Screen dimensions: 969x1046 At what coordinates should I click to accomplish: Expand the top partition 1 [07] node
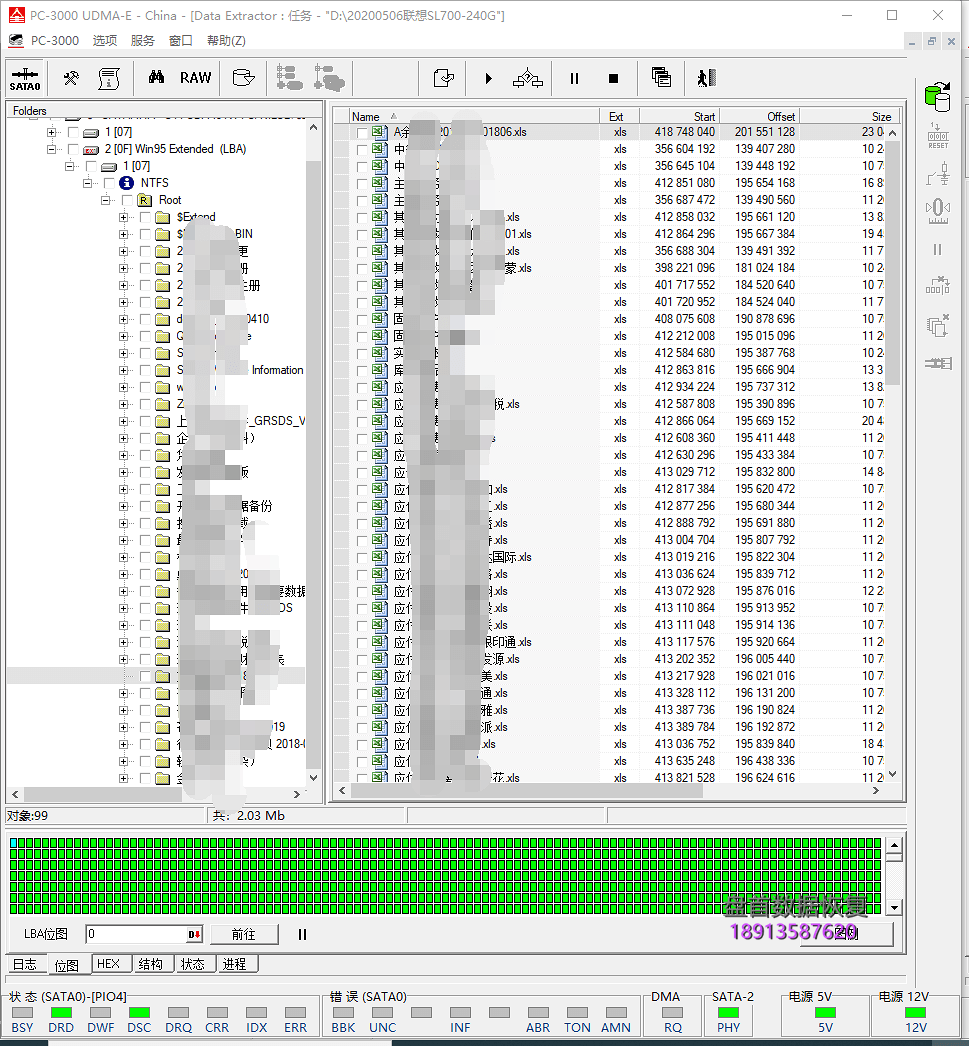coord(51,132)
